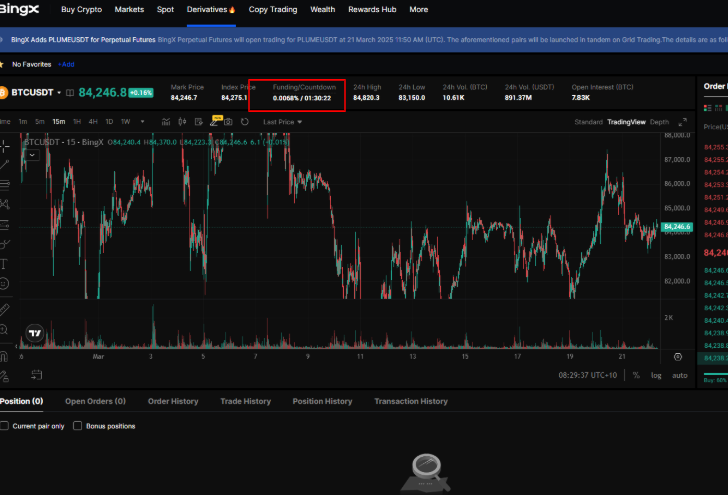Switch to Transaction History tab
Screen dimensions: 728x495
411,401
